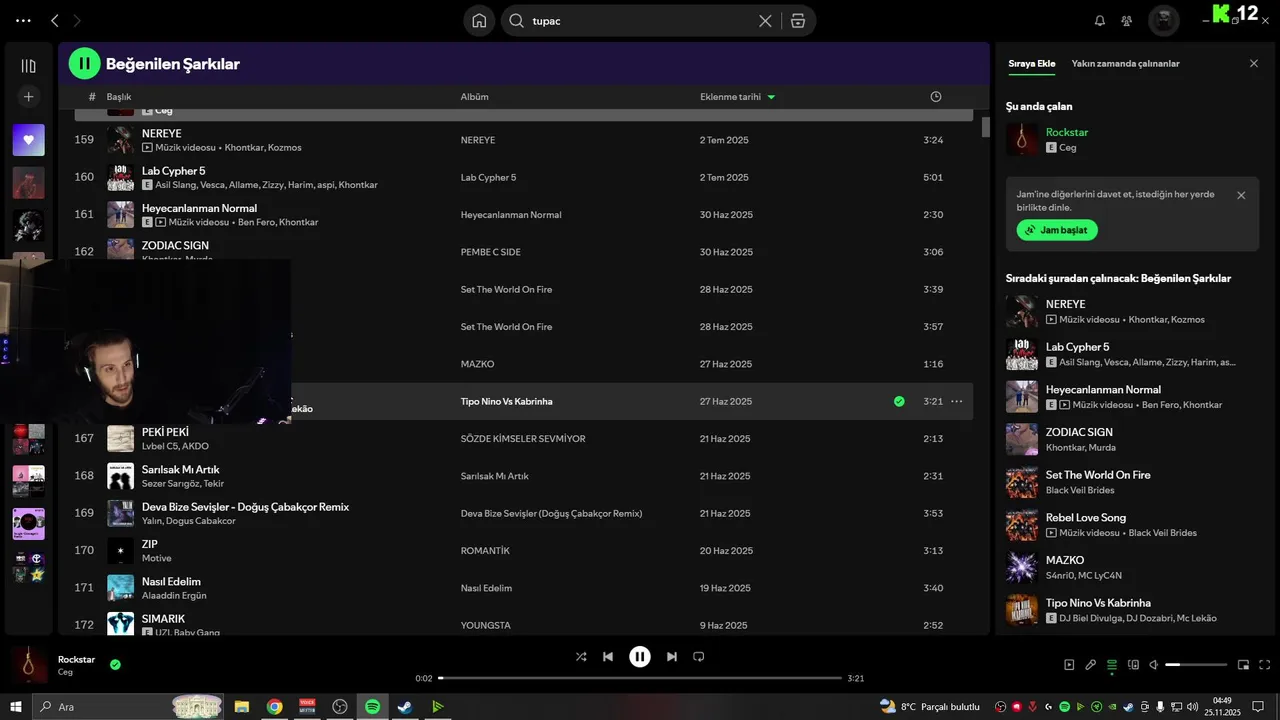Open the profile avatar menu
The image size is (1280, 720).
tap(1163, 20)
